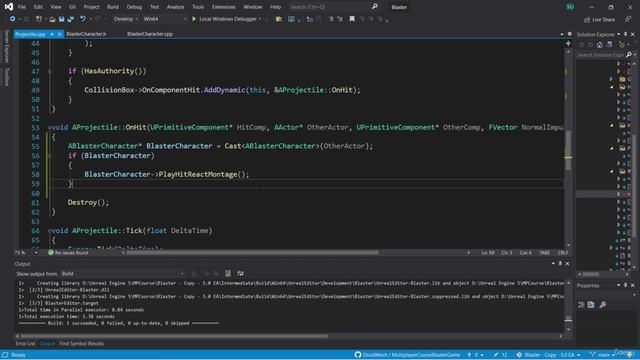This screenshot has height=360, width=640.
Task: Open the main branch dropdown in status bar
Action: [603, 355]
